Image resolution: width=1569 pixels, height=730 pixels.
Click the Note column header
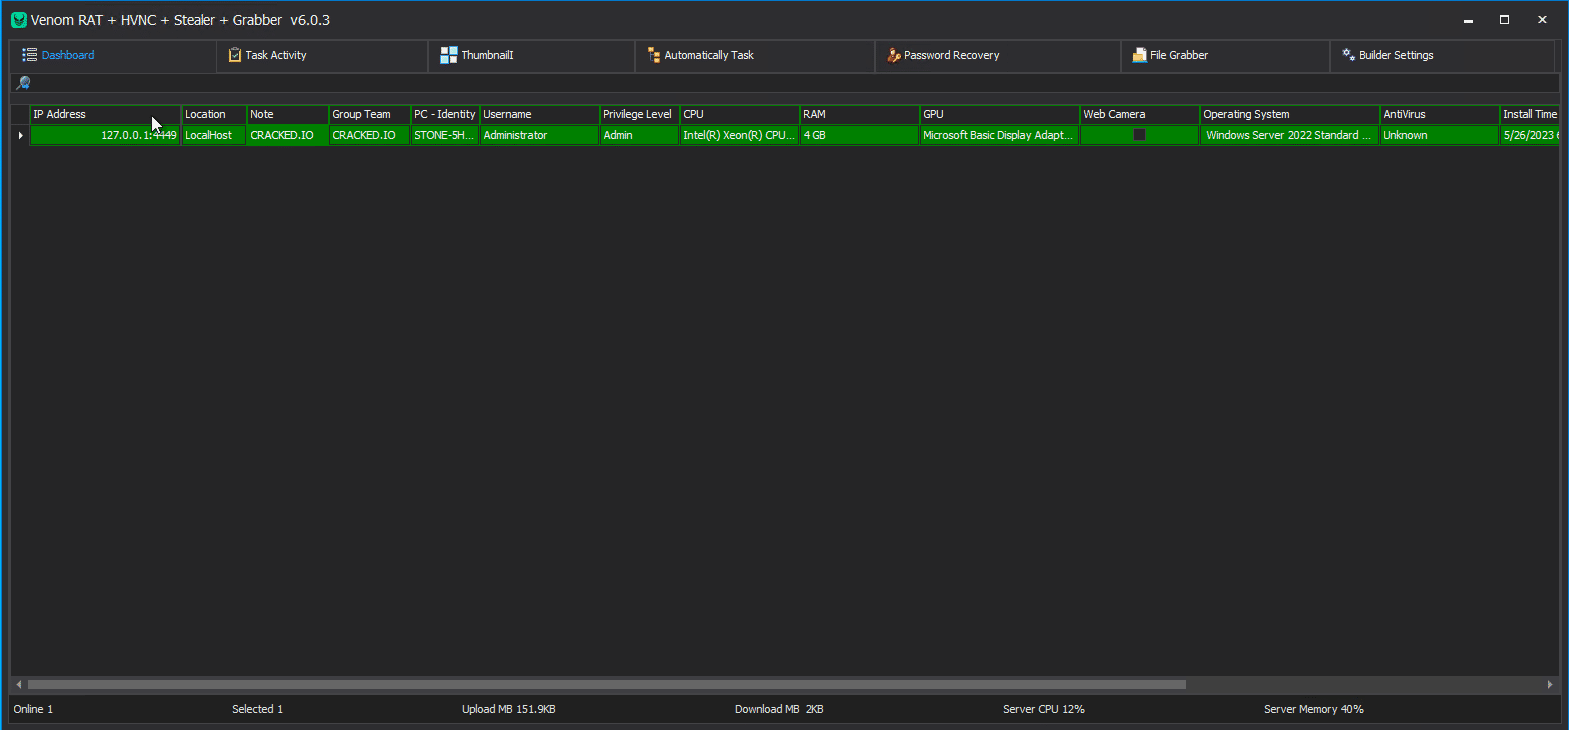click(x=287, y=114)
